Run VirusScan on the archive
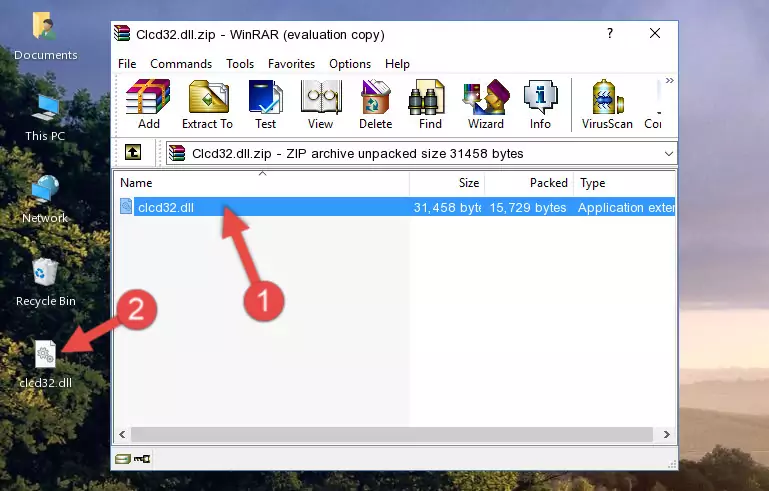 point(607,104)
